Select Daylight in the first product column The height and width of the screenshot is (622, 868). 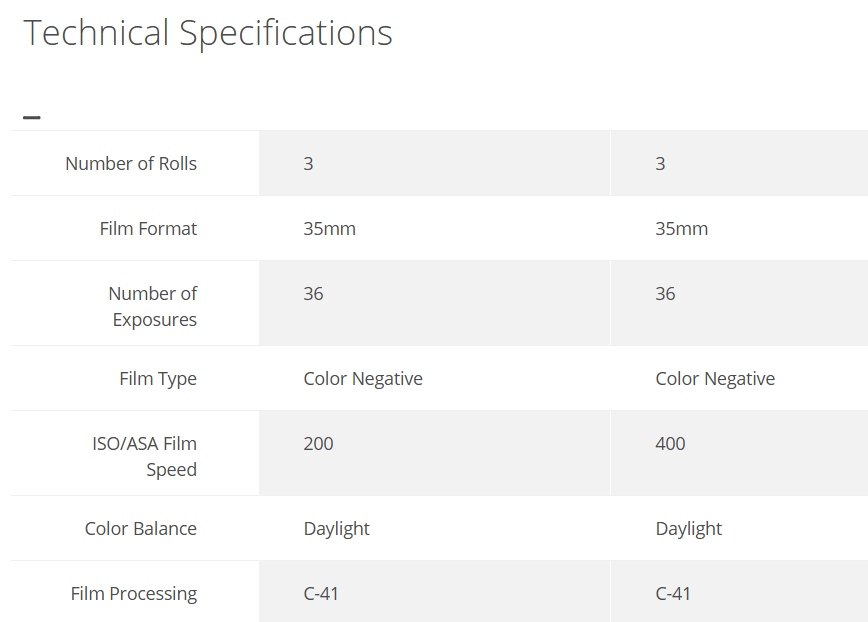pyautogui.click(x=337, y=528)
